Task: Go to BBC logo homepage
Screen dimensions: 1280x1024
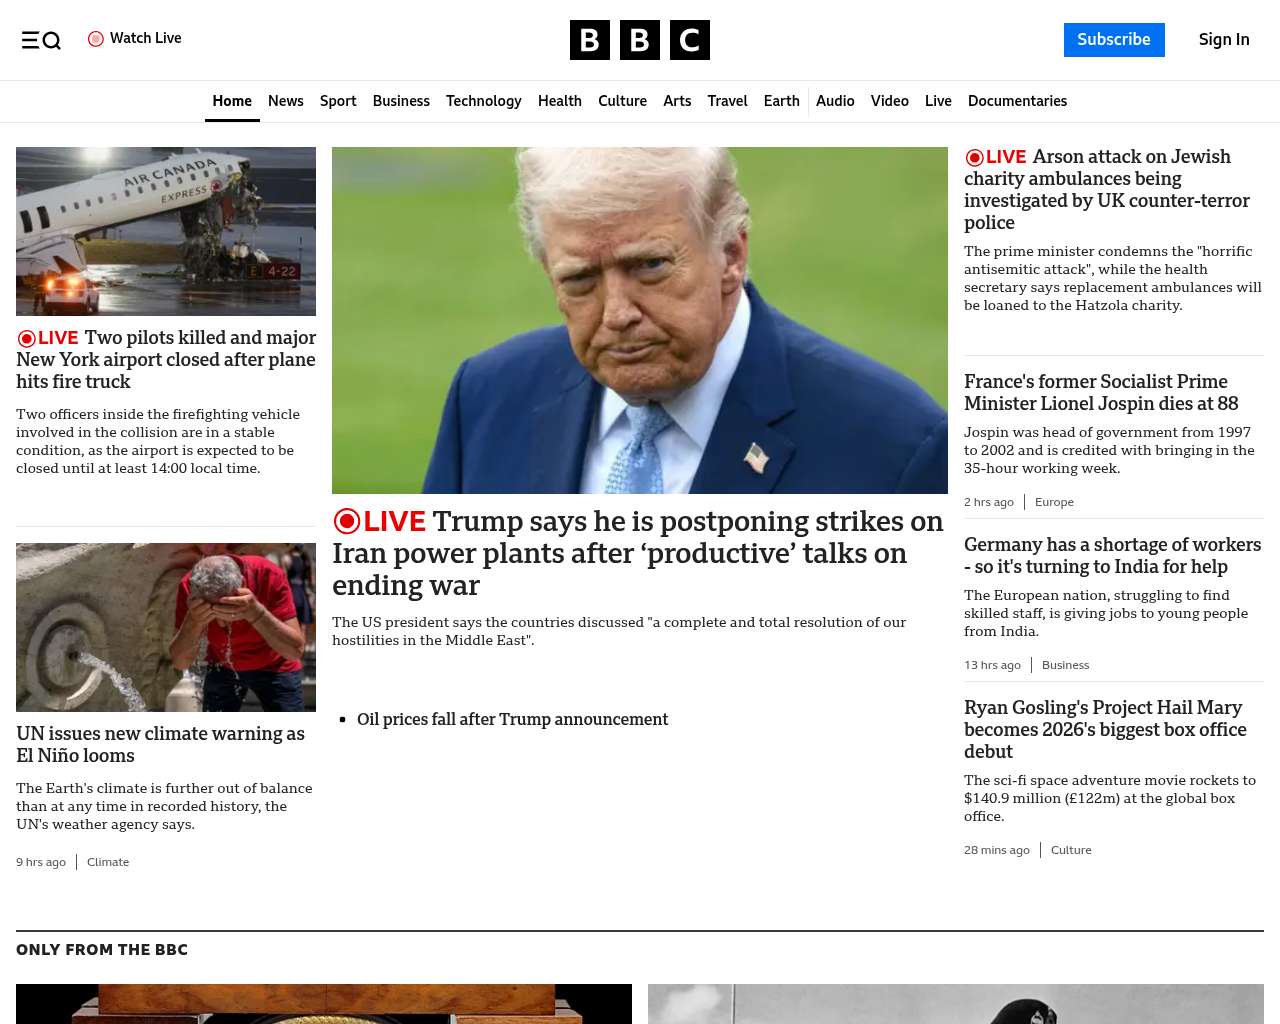Action: tap(640, 40)
